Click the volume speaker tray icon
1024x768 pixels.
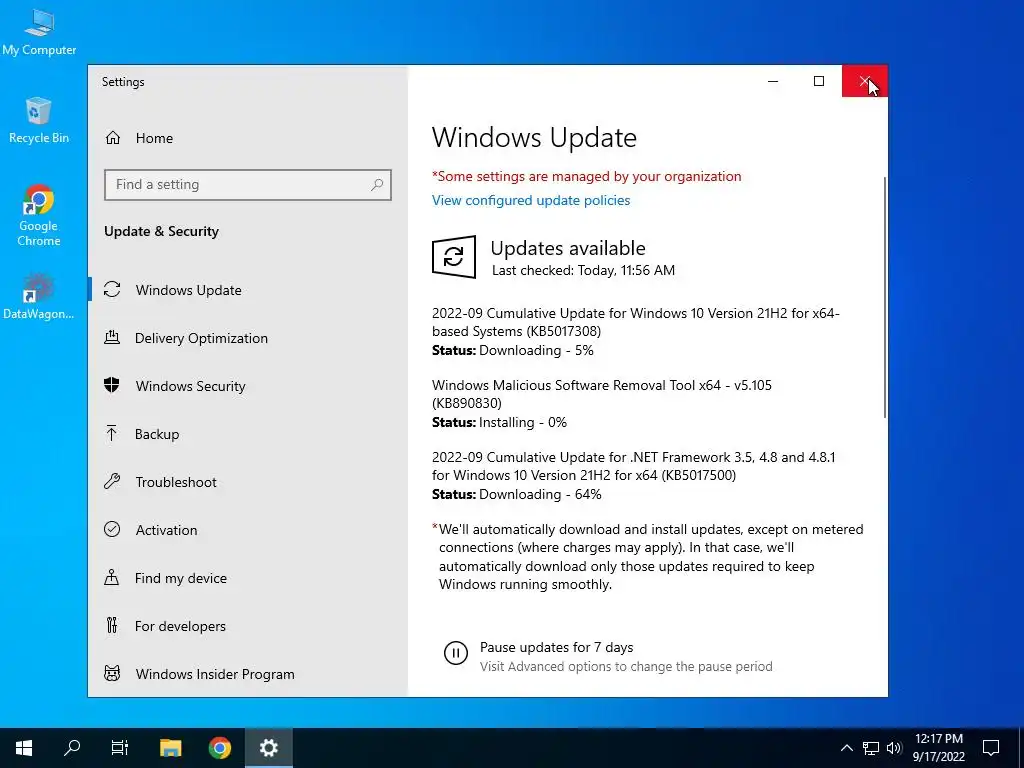click(894, 748)
